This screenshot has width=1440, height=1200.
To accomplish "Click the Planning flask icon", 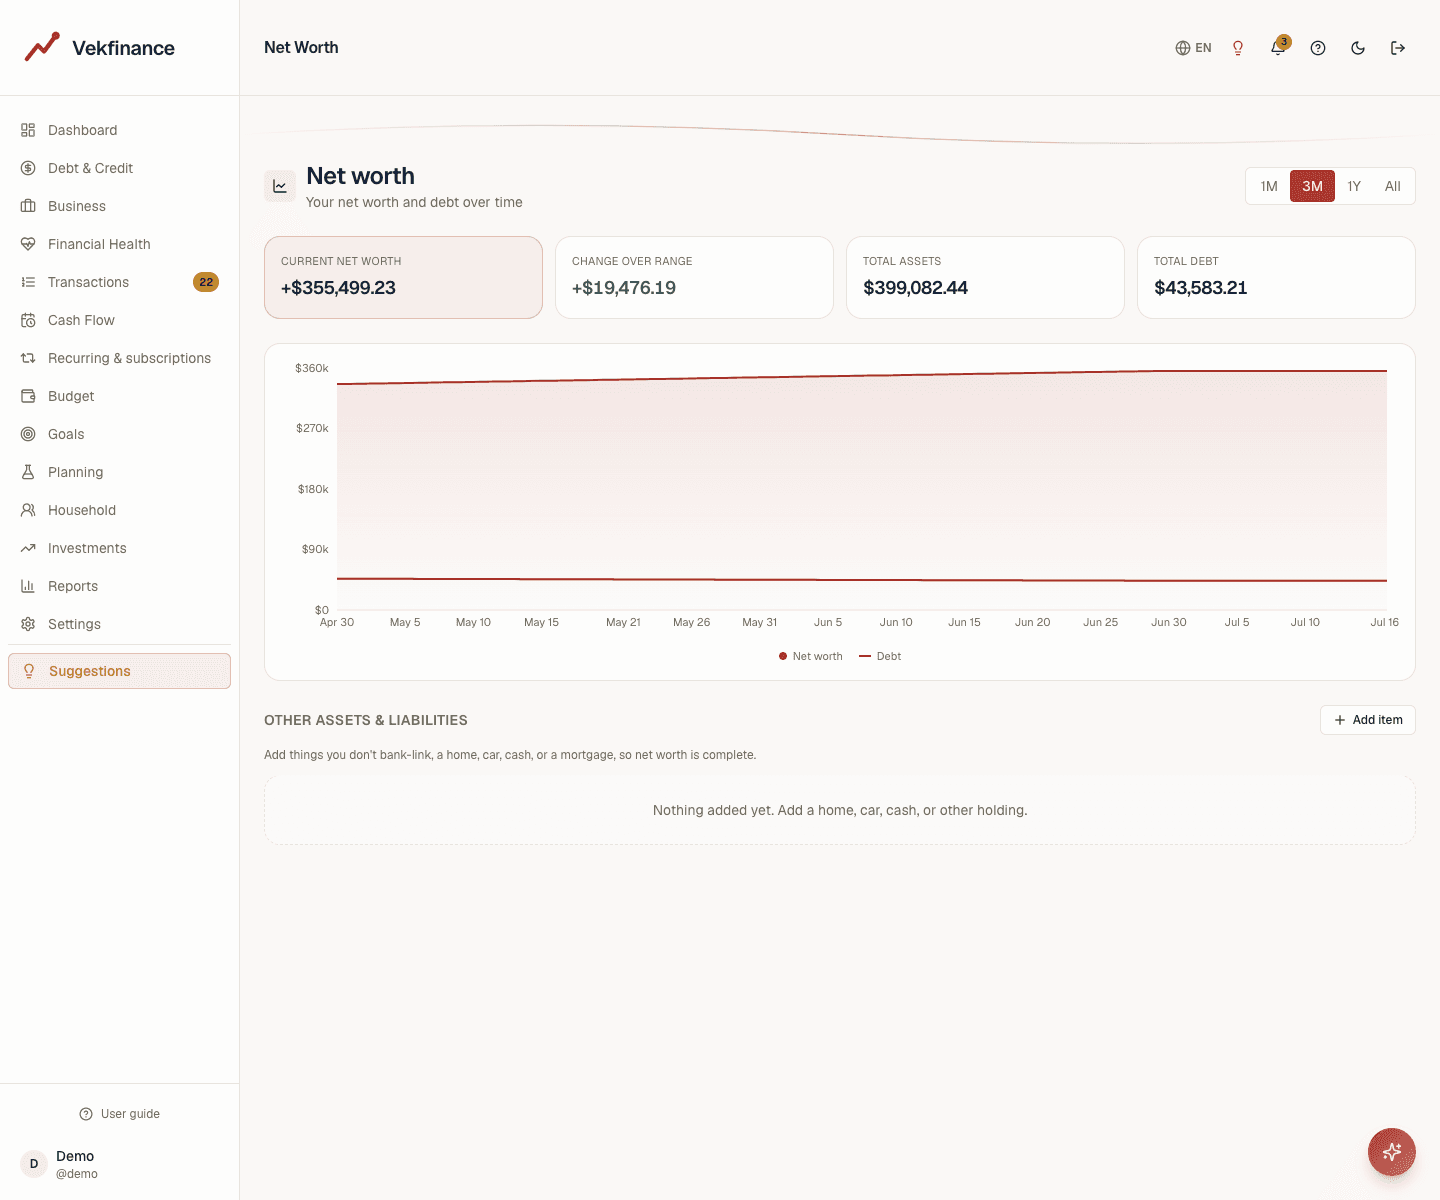I will (x=28, y=472).
